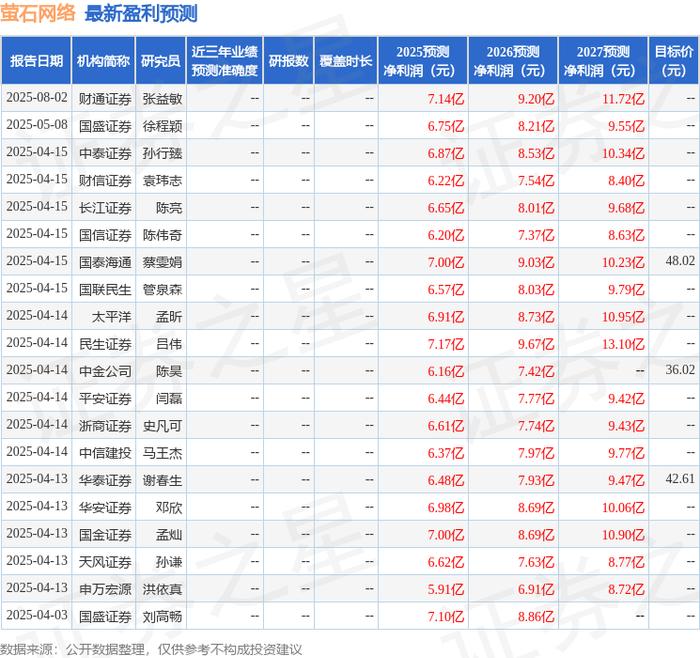This screenshot has height=658, width=700.
Task: Click the date 2025-04-03
Action: click(x=37, y=615)
